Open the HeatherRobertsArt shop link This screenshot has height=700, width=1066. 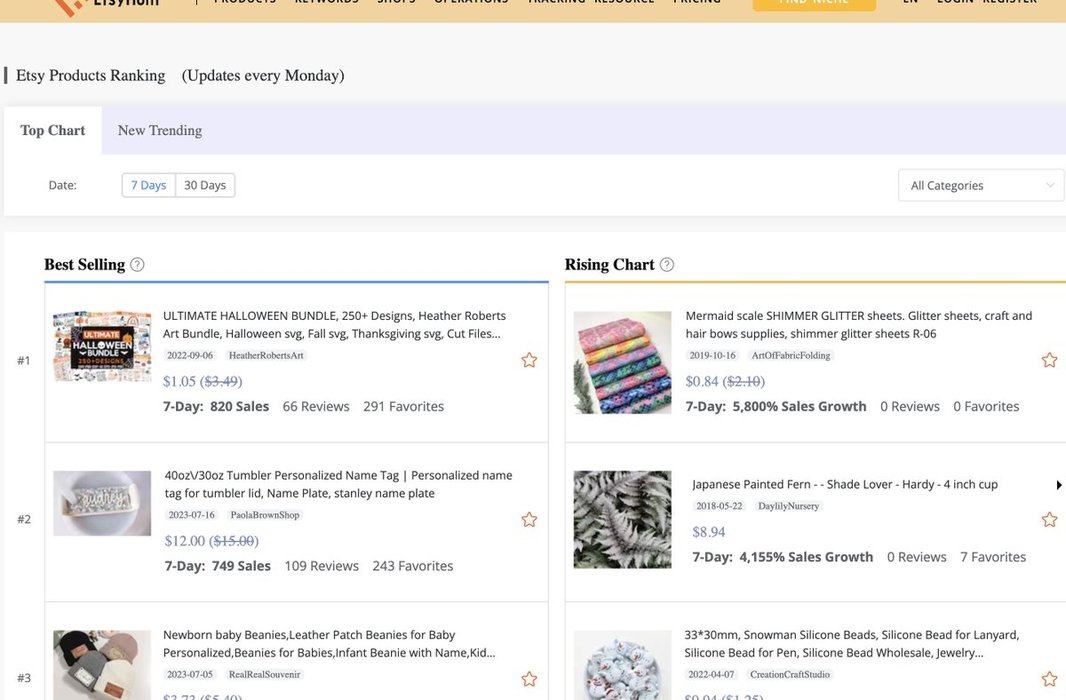(x=266, y=355)
